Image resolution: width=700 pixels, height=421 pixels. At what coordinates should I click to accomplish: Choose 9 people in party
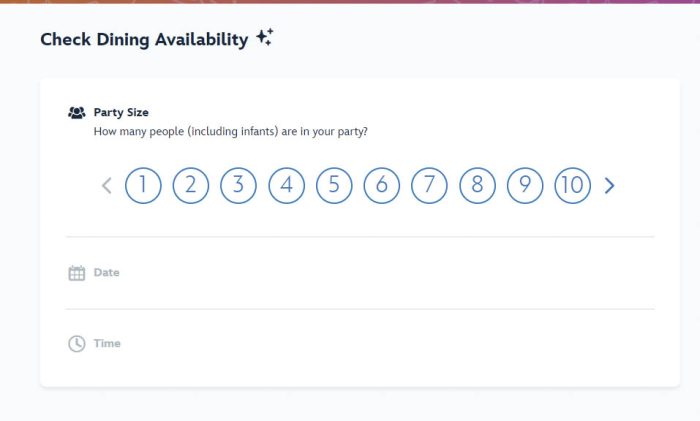pos(525,185)
